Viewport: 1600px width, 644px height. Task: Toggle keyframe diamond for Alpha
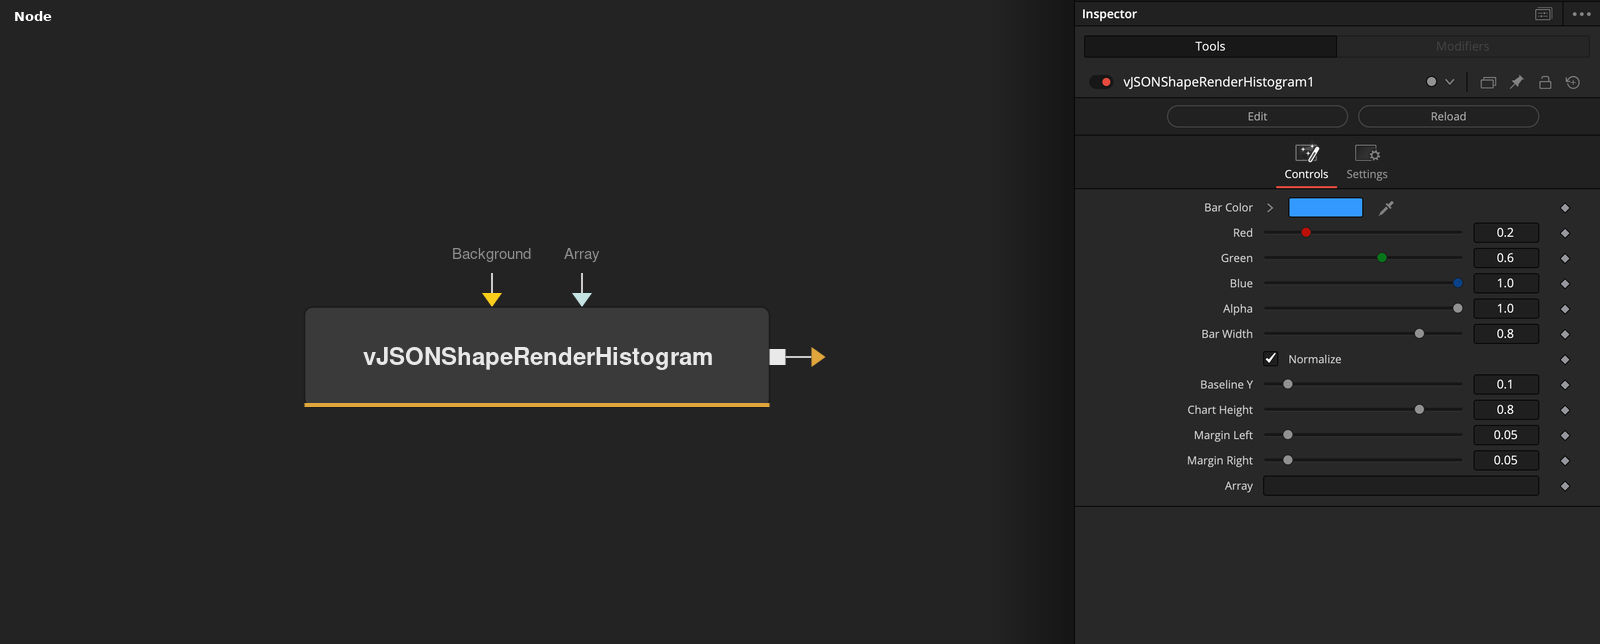[x=1565, y=309]
